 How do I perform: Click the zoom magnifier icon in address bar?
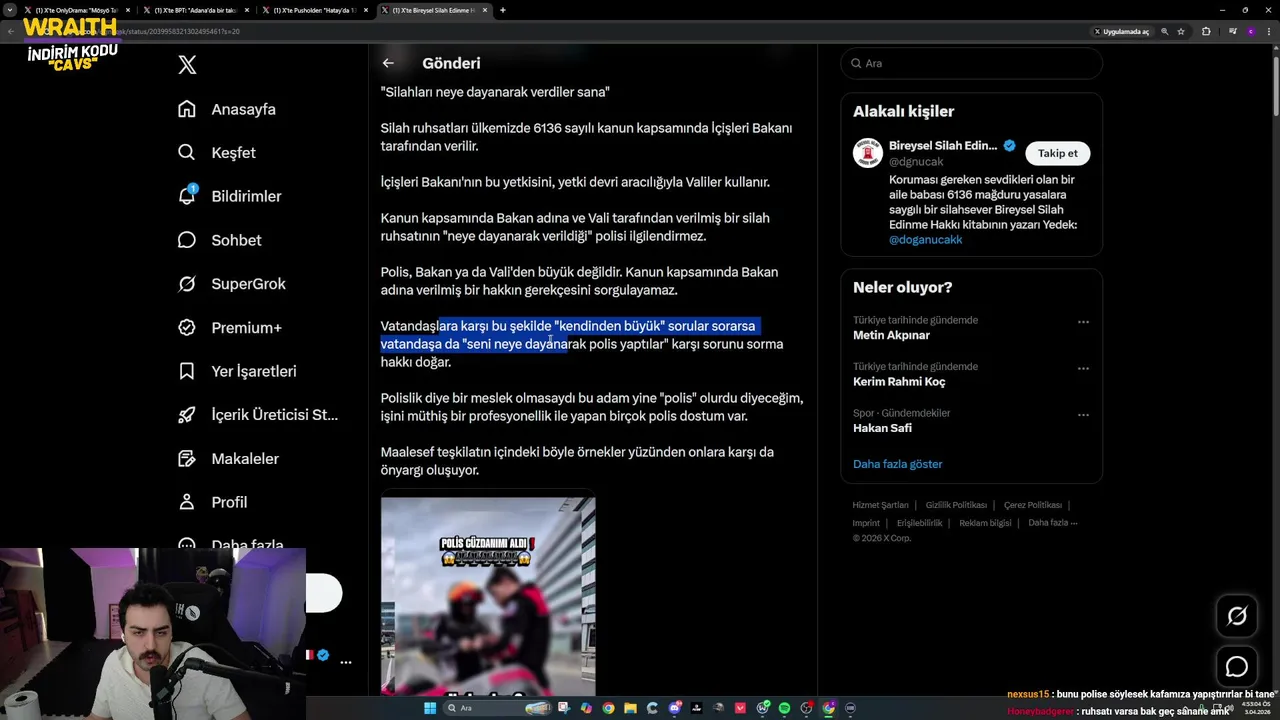[1164, 32]
